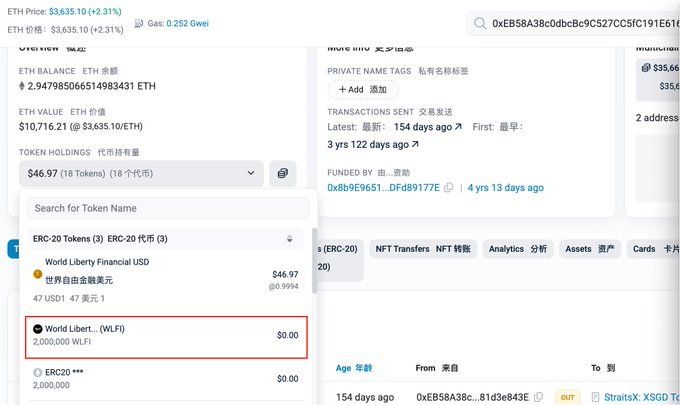Image resolution: width=680 pixels, height=405 pixels.
Task: Switch to NFT Transfers tab
Action: point(422,248)
